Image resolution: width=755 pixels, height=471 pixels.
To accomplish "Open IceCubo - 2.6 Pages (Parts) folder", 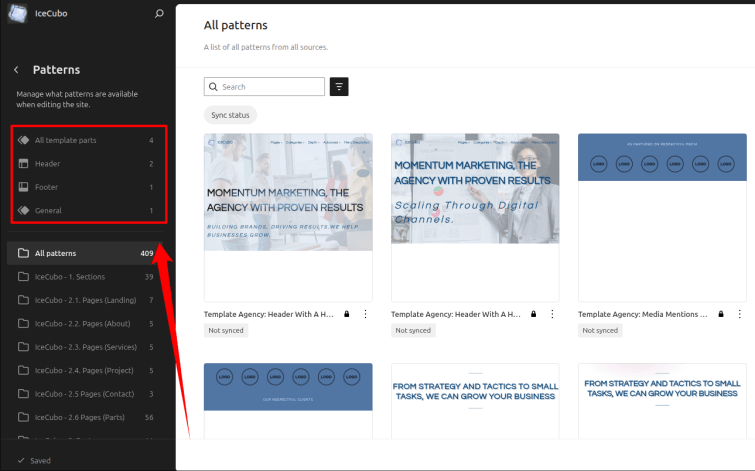I will point(85,417).
